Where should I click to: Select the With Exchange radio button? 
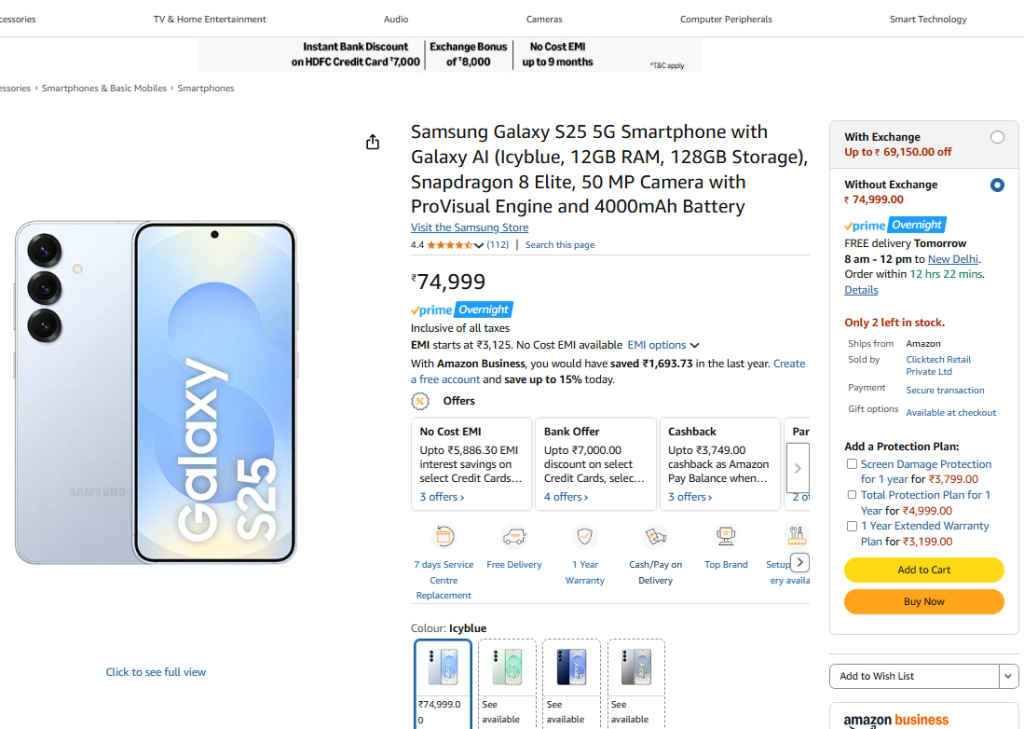997,137
